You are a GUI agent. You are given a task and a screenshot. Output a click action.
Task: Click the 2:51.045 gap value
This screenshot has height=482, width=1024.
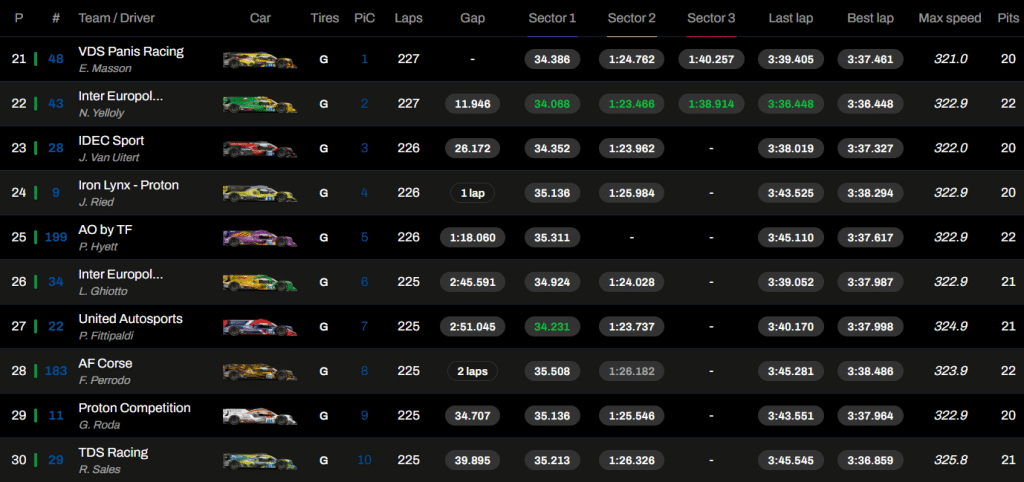pyautogui.click(x=472, y=327)
